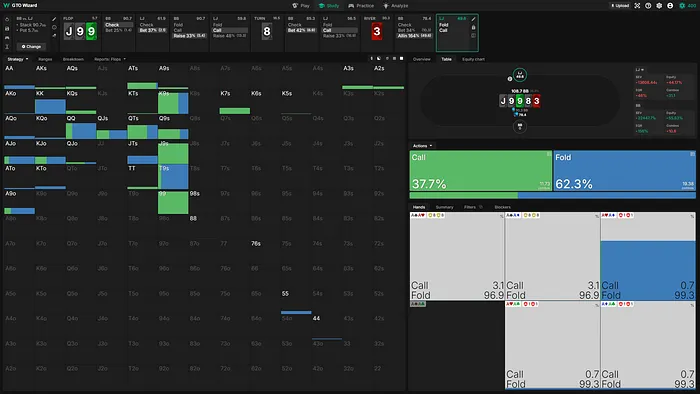Image resolution: width=700 pixels, height=394 pixels.
Task: Click the blue Fold 62.3% action box
Action: (x=625, y=171)
